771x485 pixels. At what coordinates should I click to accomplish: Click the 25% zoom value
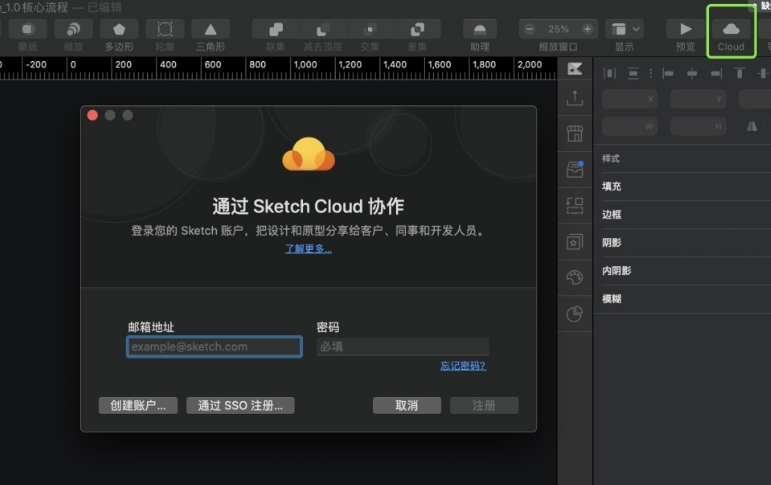(558, 29)
